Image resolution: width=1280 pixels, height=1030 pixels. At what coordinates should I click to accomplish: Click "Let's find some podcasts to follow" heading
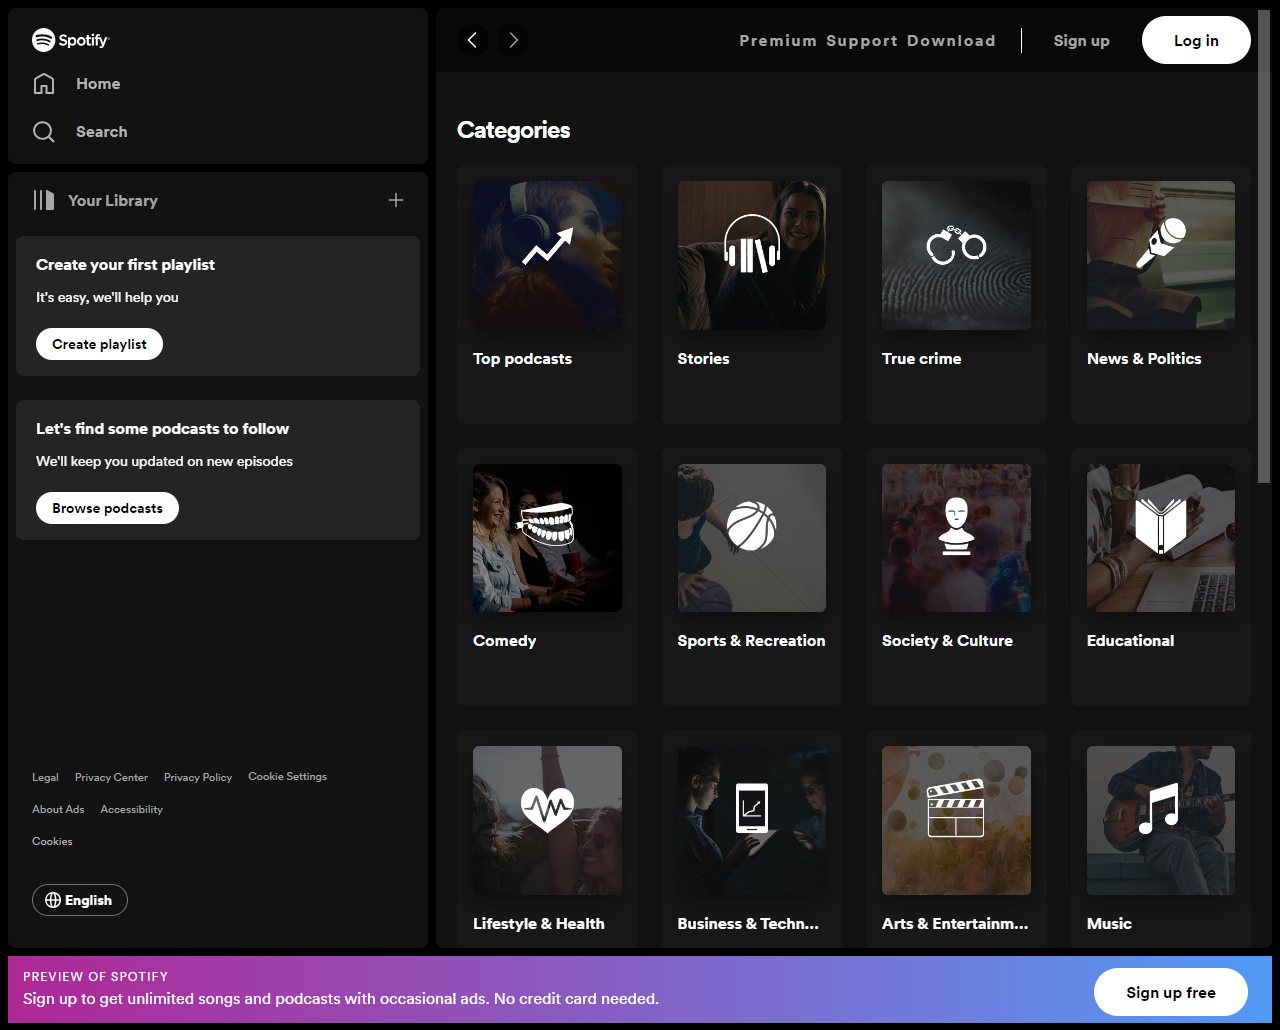point(162,429)
